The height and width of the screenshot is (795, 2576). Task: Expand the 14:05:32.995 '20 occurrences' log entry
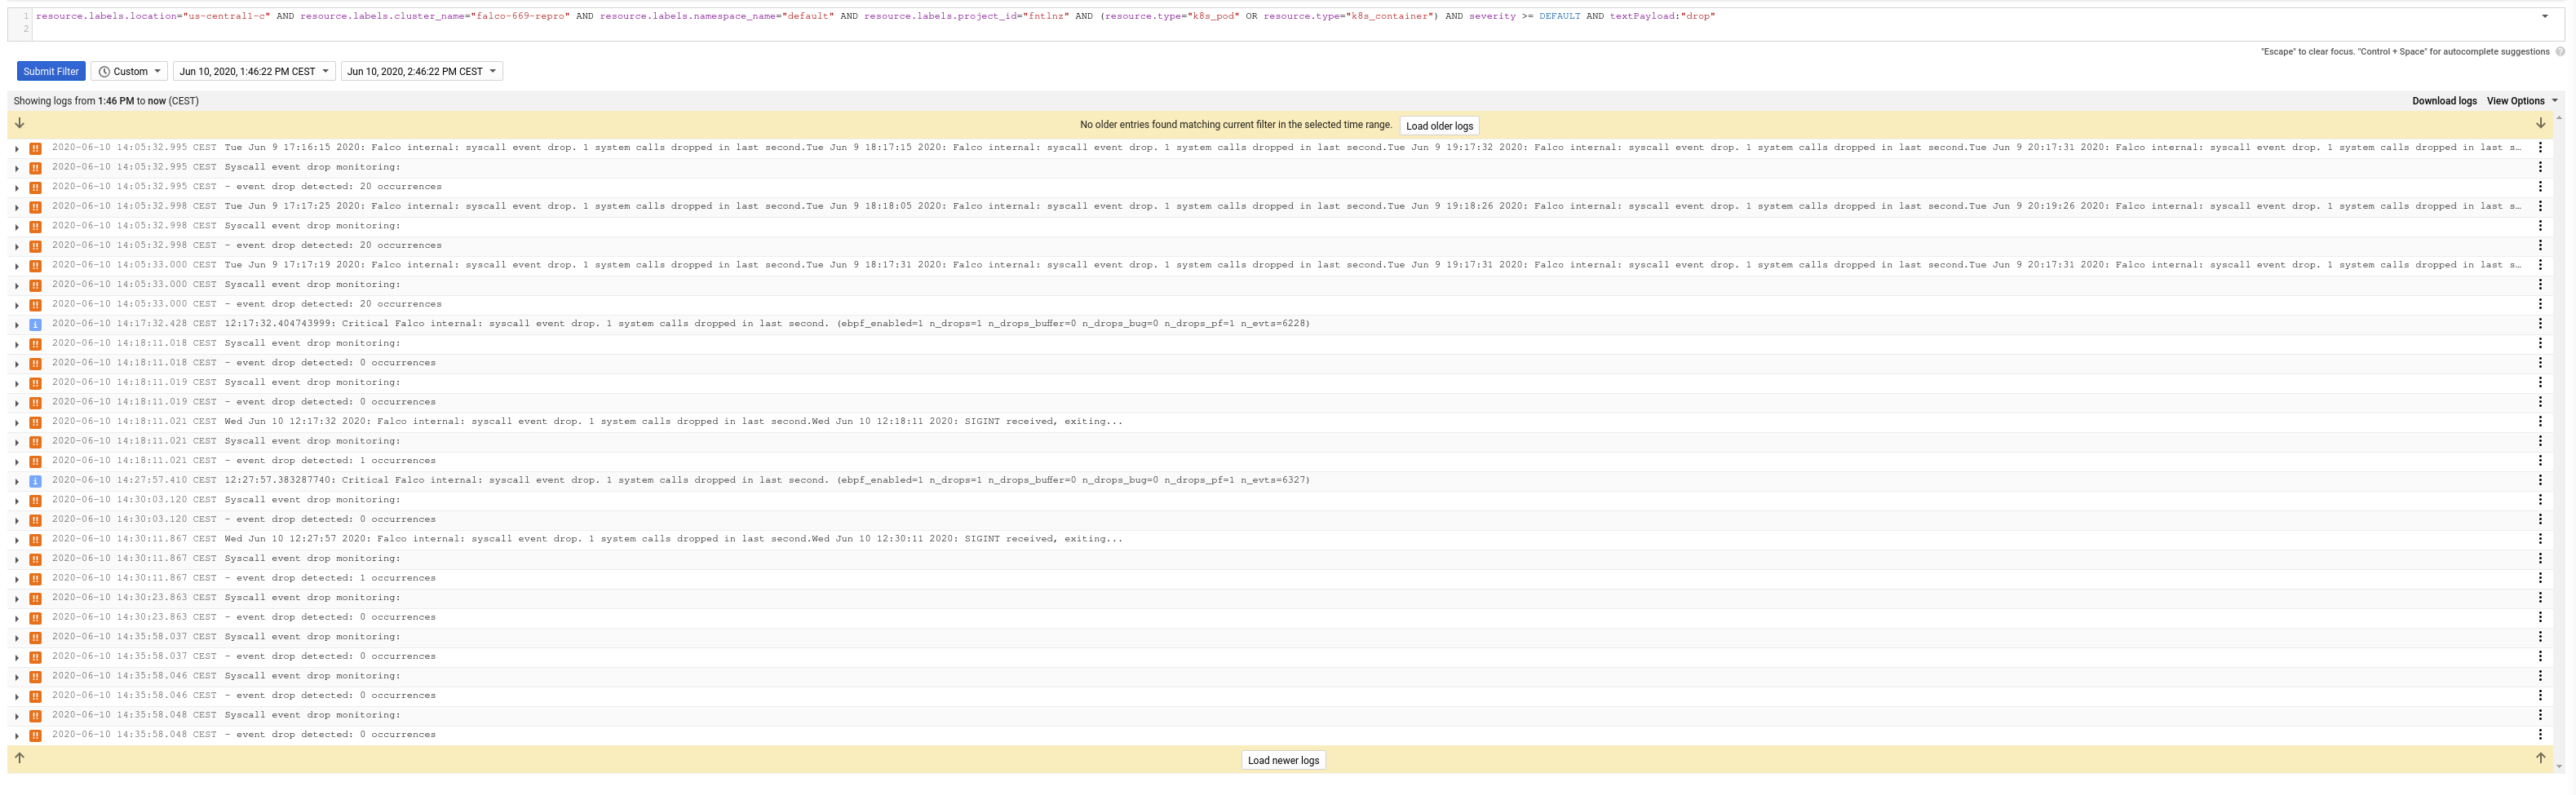[17, 188]
